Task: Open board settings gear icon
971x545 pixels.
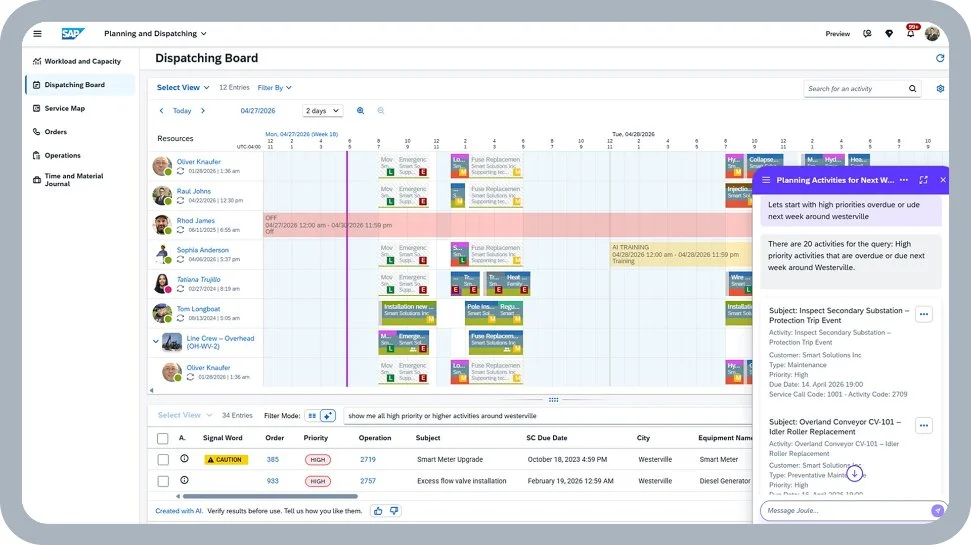Action: point(940,89)
